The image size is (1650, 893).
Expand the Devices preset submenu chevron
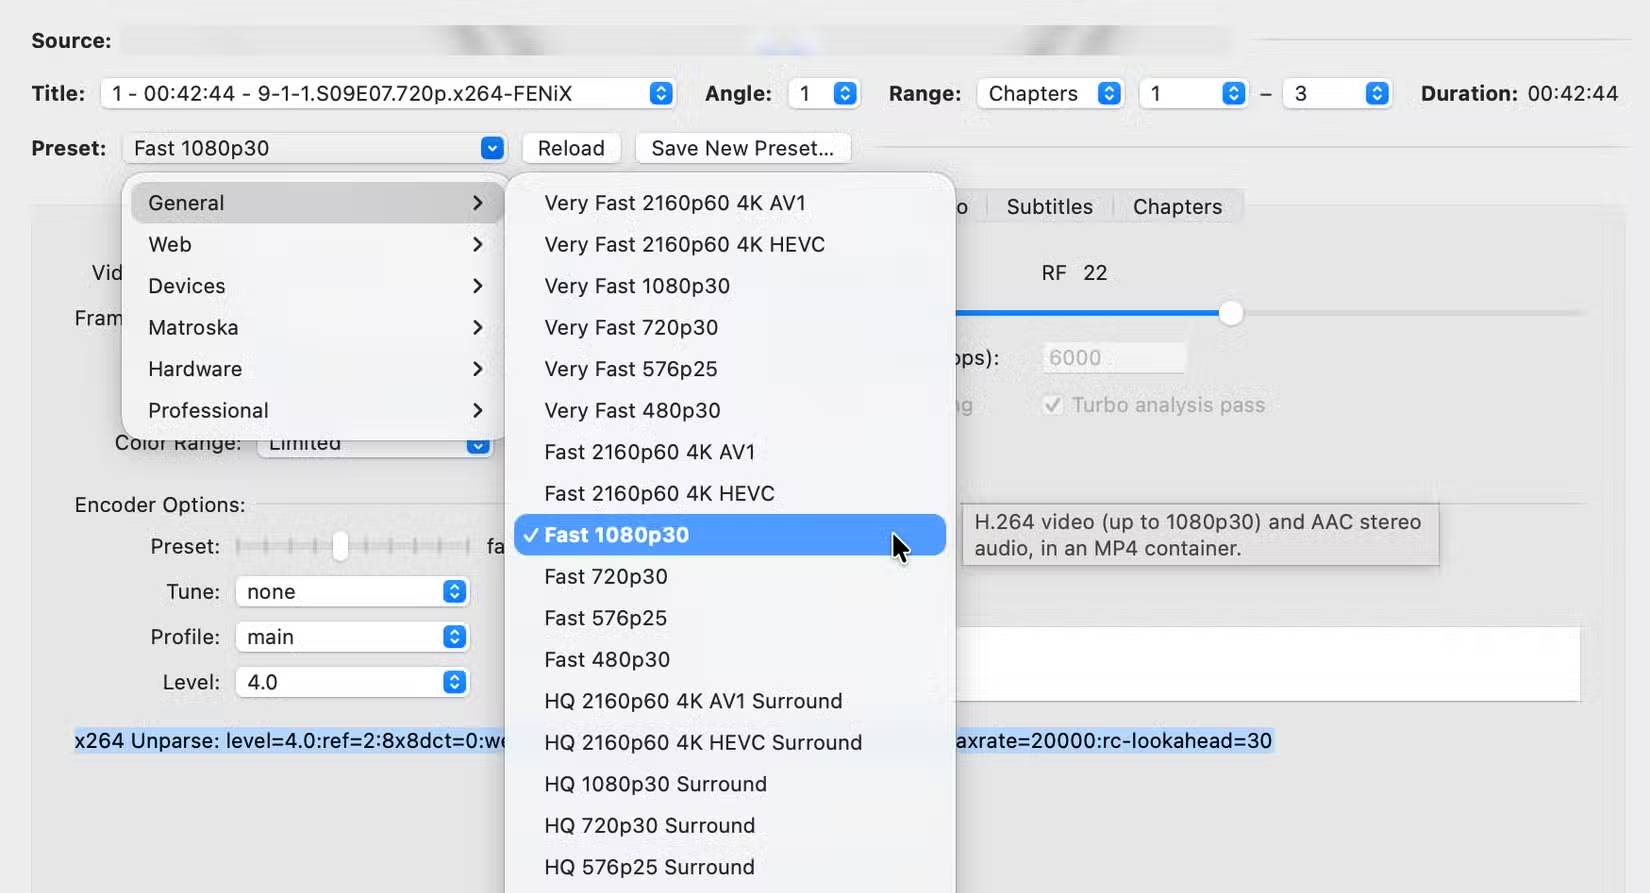click(x=477, y=286)
